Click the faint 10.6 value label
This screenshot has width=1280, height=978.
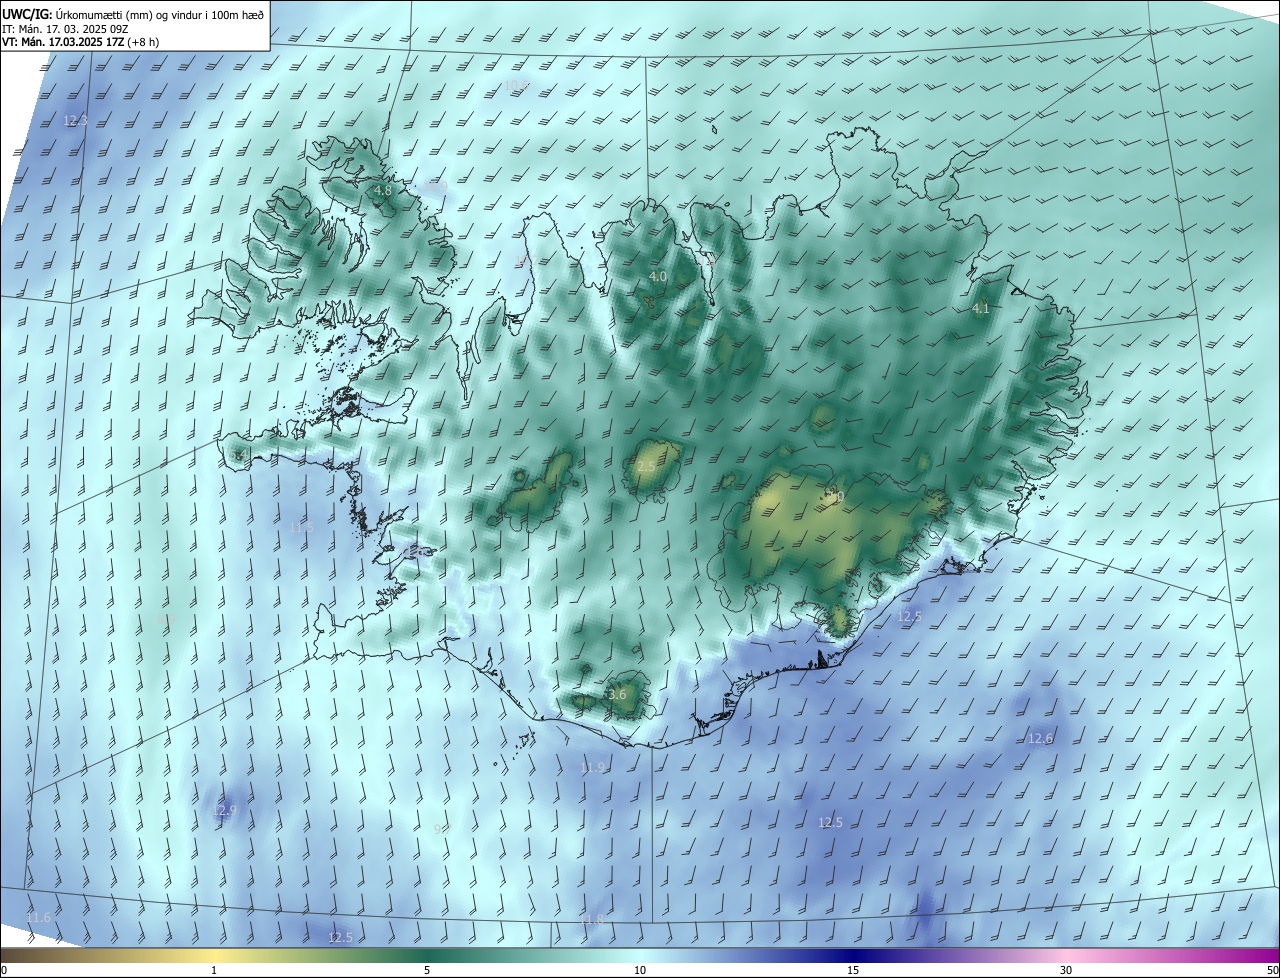point(516,86)
